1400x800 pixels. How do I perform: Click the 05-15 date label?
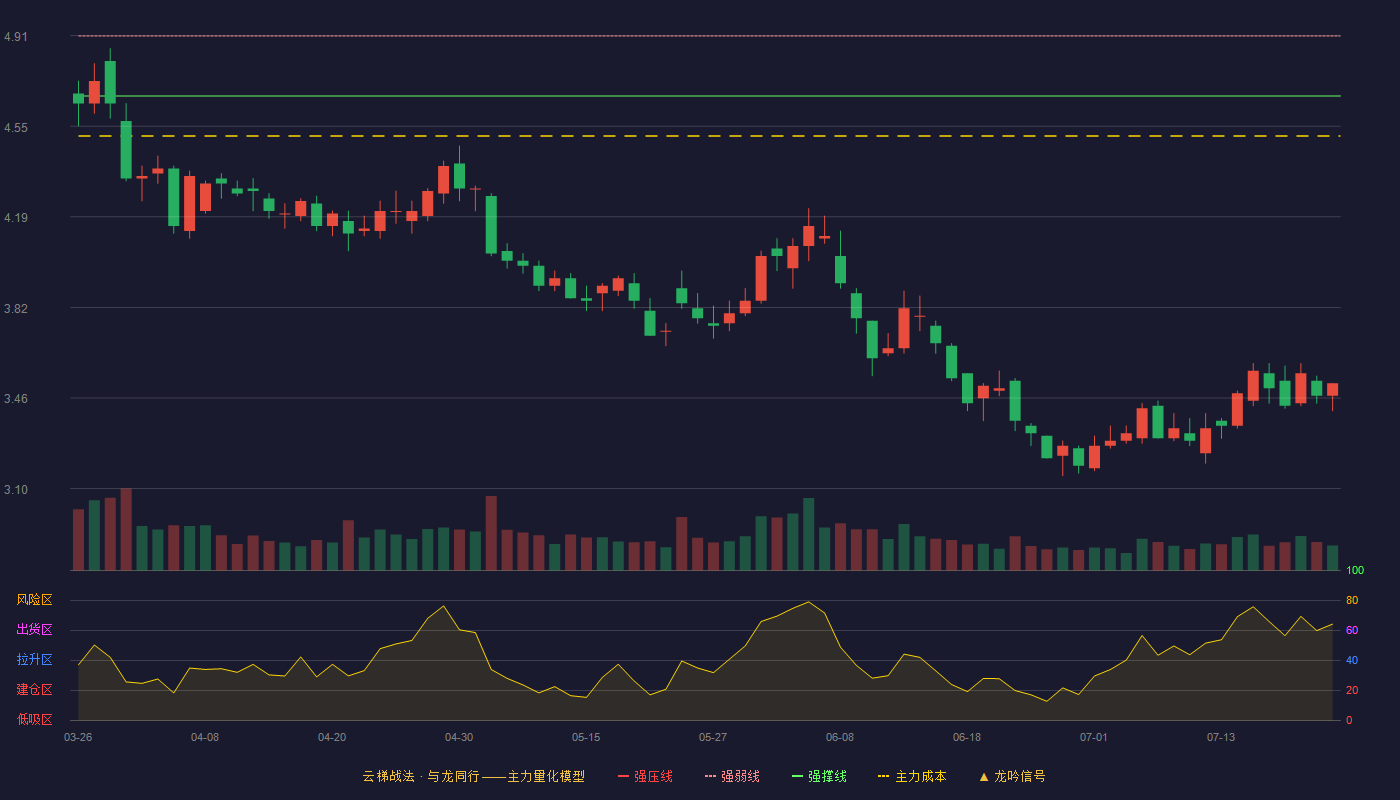click(x=586, y=737)
